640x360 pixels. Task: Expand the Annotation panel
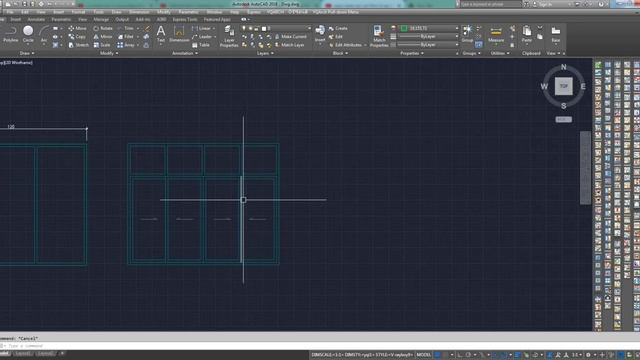point(185,53)
